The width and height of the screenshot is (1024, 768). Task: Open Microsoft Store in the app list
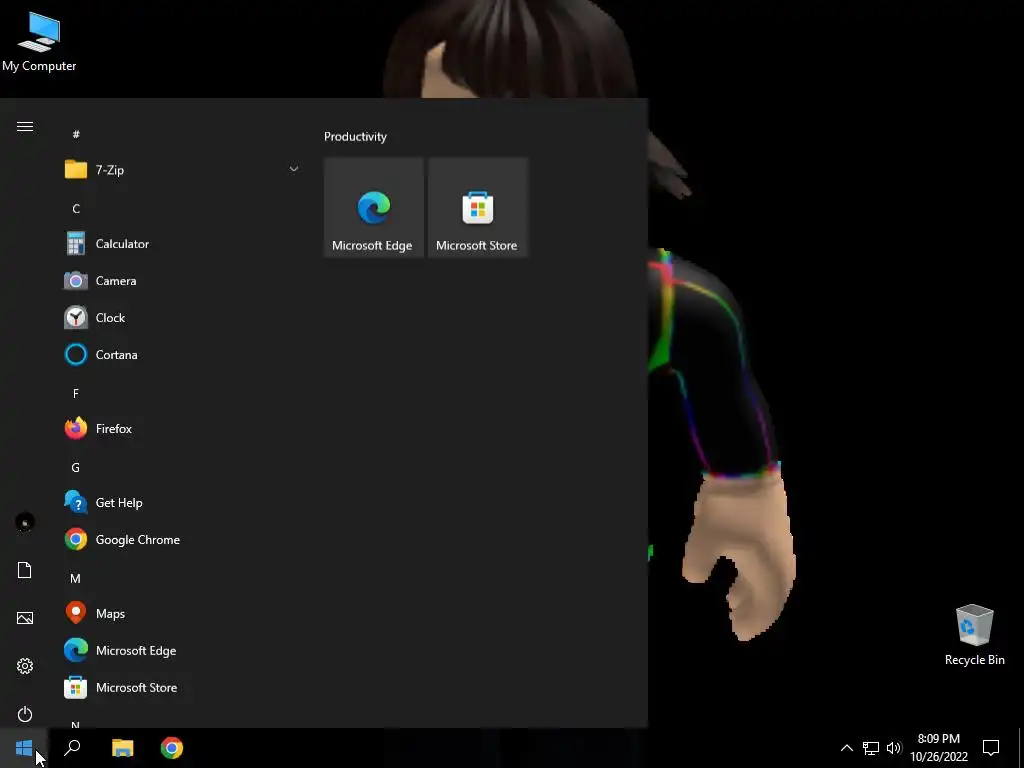coord(182,688)
